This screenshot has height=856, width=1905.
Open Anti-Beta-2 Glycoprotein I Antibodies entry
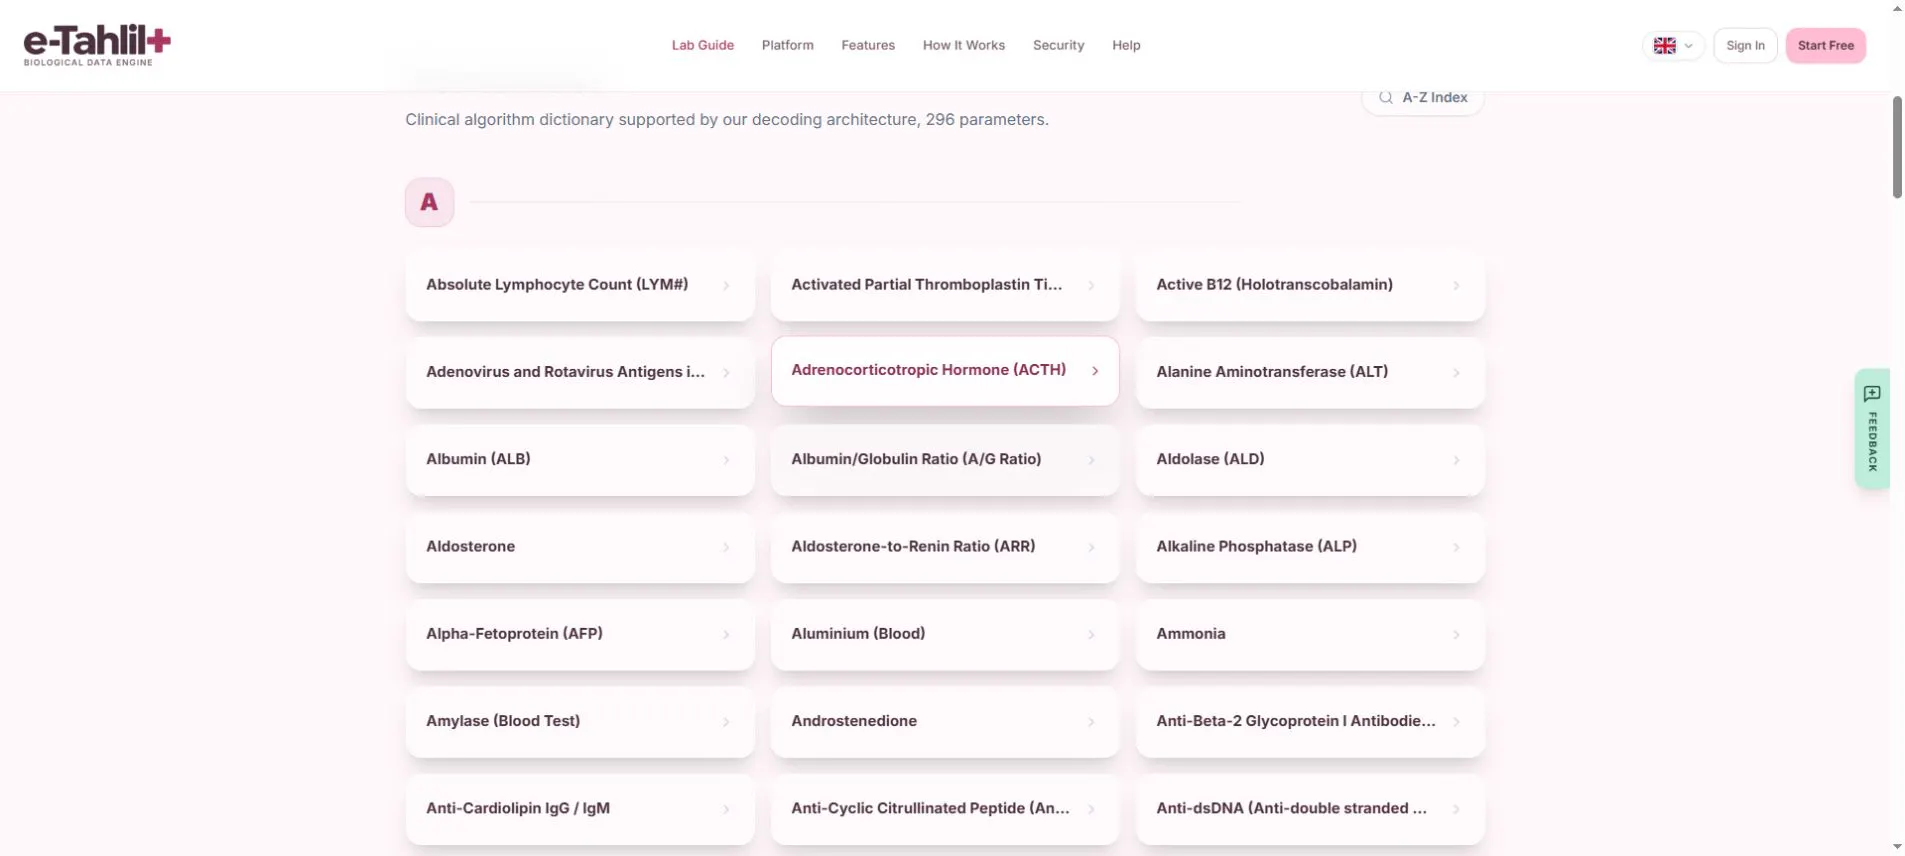[x=1310, y=721]
